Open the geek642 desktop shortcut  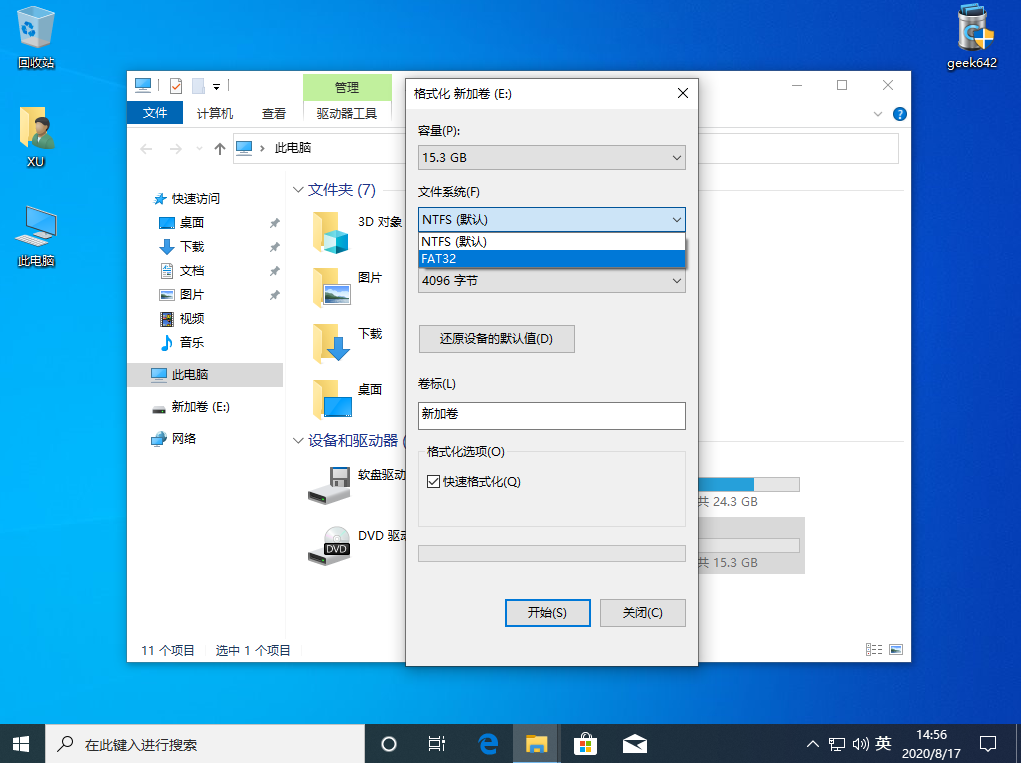[972, 36]
